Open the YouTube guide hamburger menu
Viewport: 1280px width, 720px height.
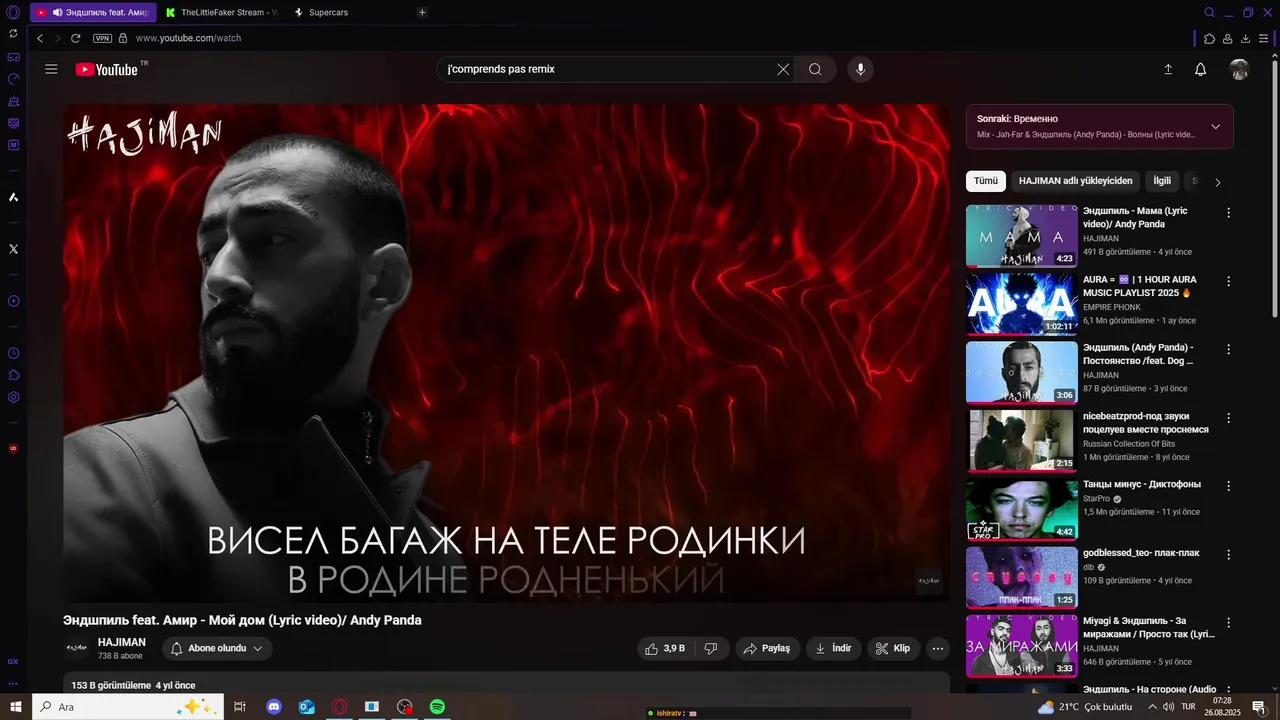pos(51,69)
